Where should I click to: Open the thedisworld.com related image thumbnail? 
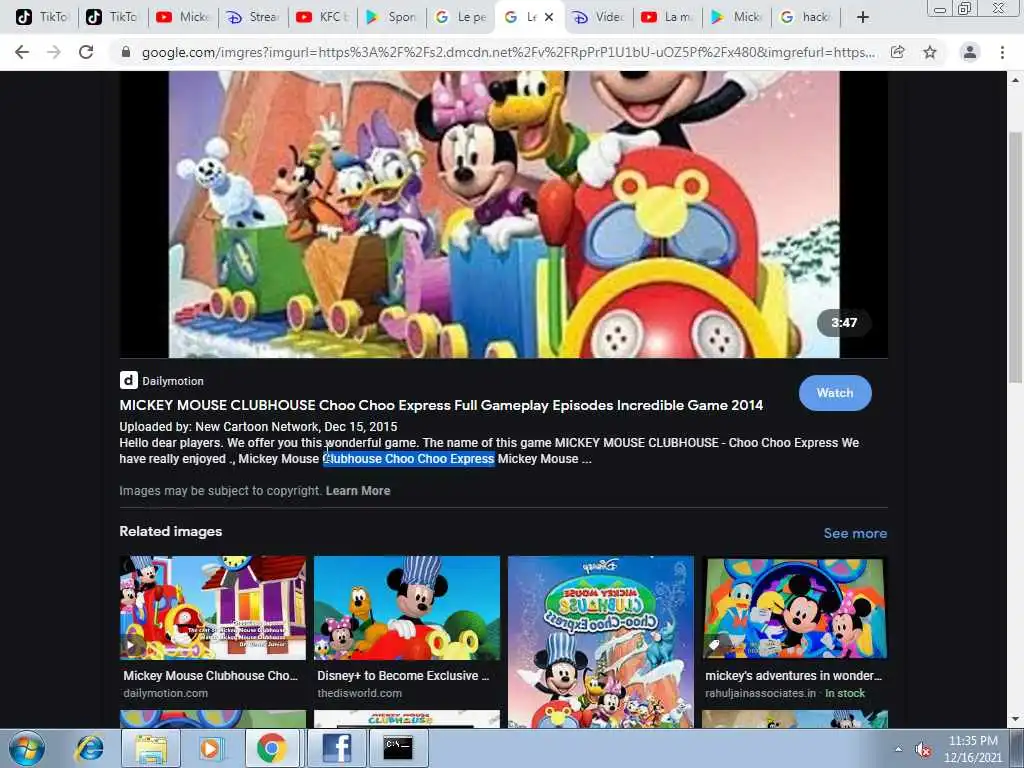coord(407,608)
